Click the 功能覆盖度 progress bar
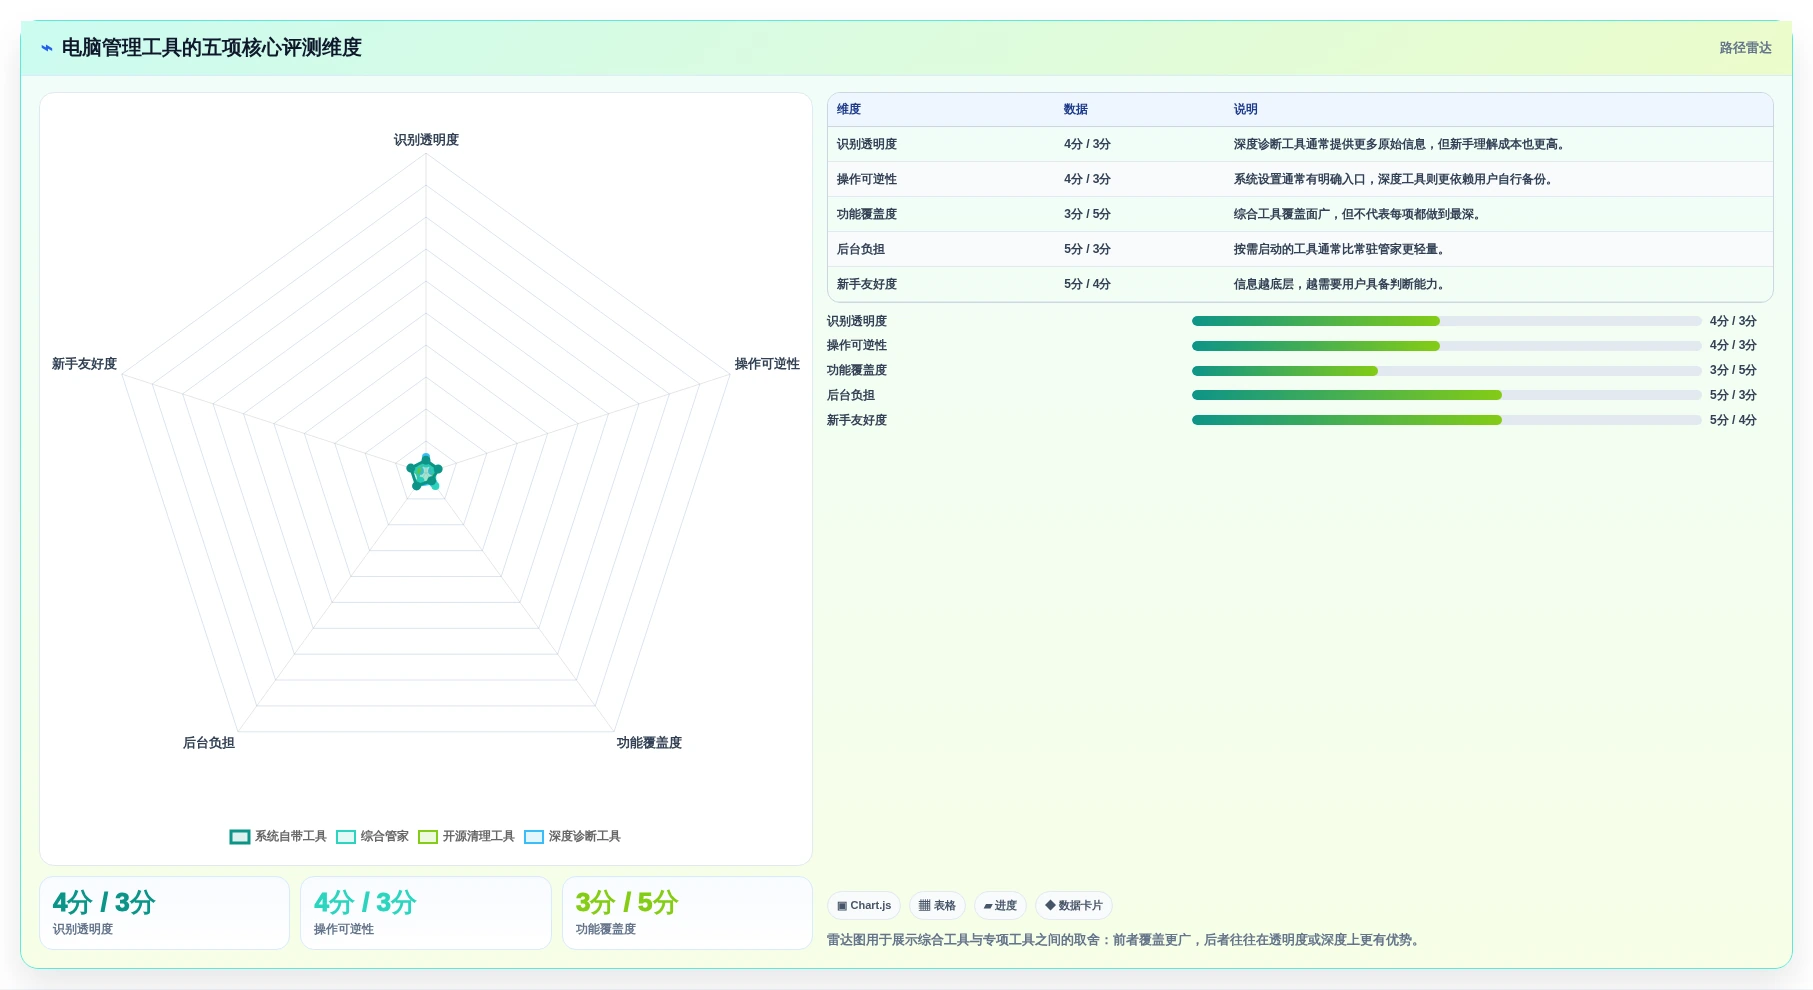1813x990 pixels. pyautogui.click(x=1446, y=371)
